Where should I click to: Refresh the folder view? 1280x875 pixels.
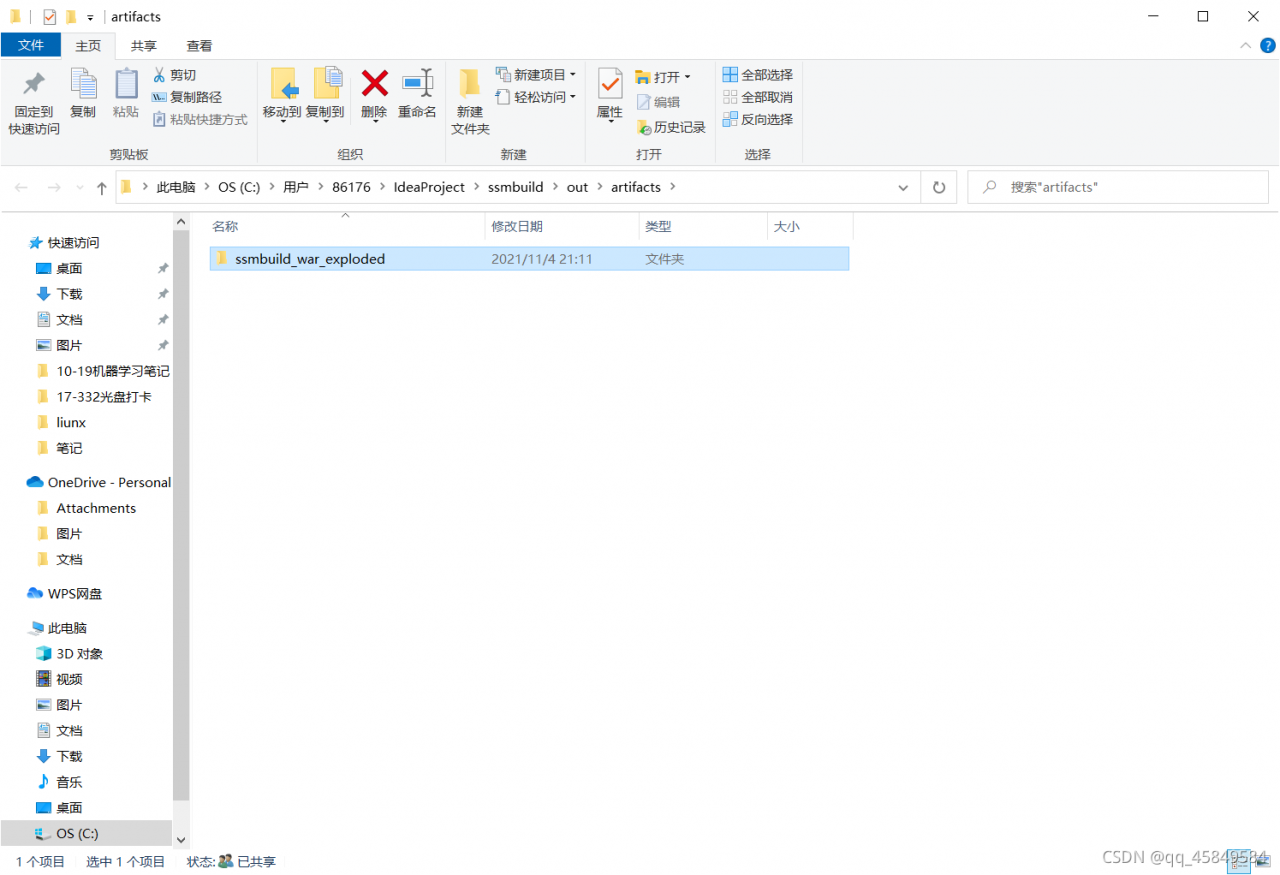(937, 187)
